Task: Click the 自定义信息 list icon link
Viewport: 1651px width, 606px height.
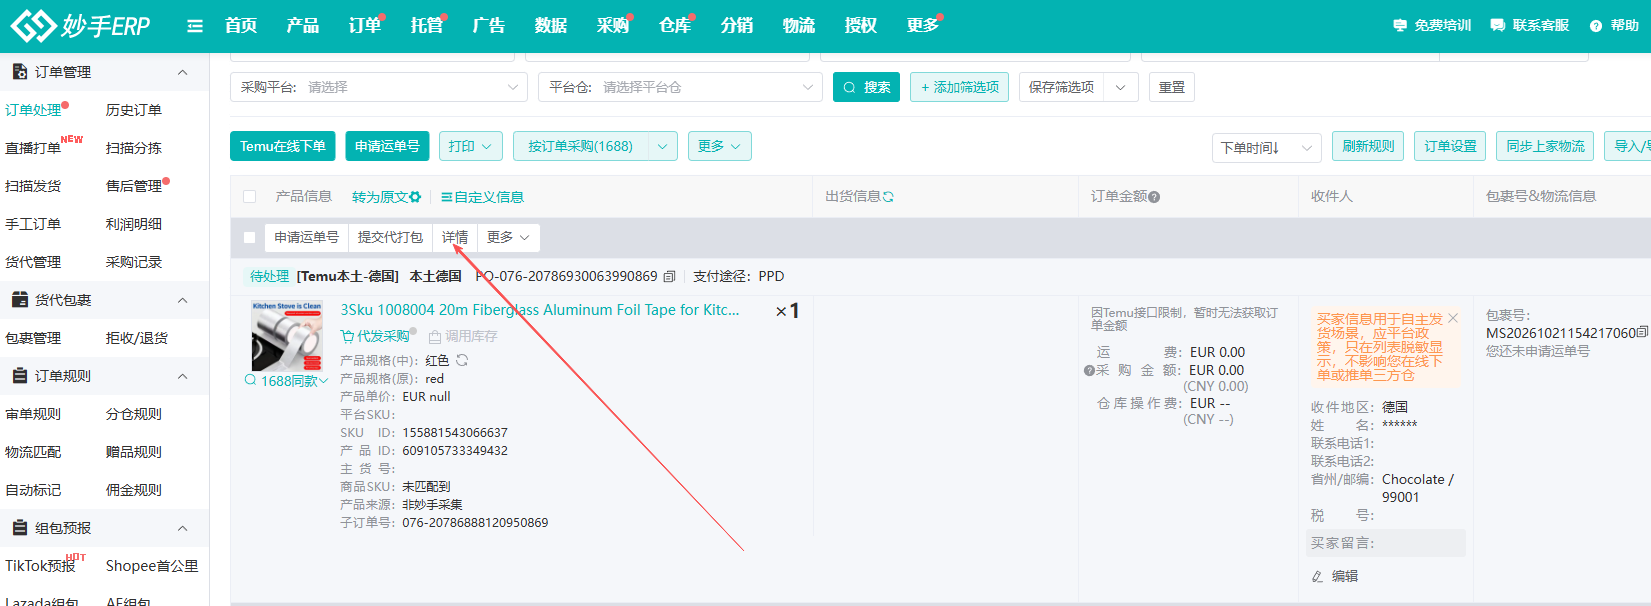Action: (x=482, y=197)
